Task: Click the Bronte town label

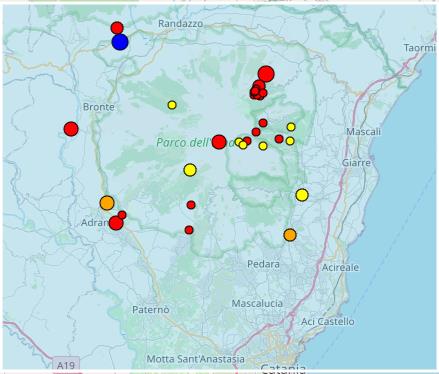Action: coord(98,107)
